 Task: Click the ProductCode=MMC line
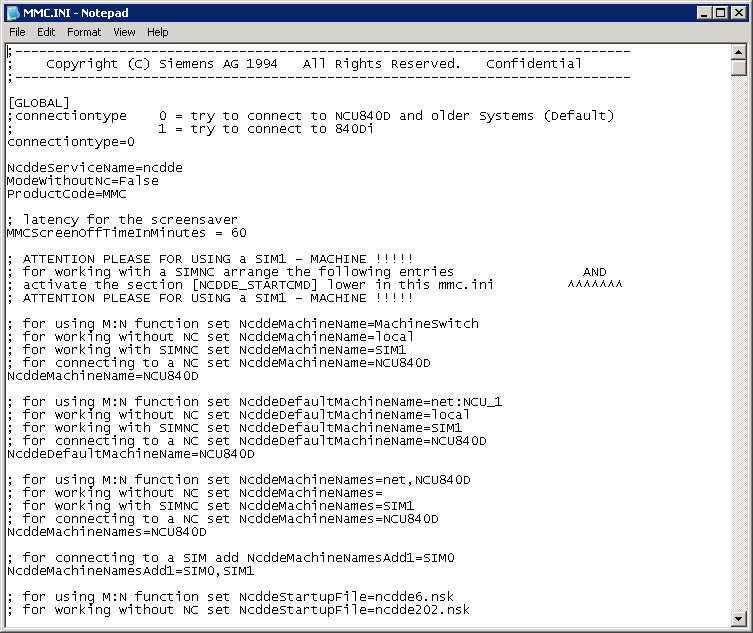[x=67, y=194]
